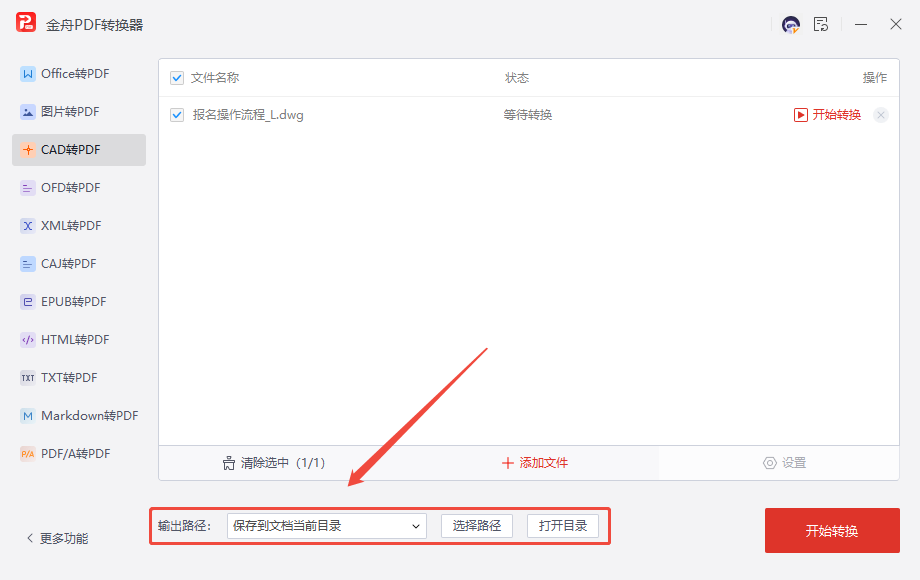Open the feedback note icon in title bar
This screenshot has width=920, height=580.
point(821,24)
